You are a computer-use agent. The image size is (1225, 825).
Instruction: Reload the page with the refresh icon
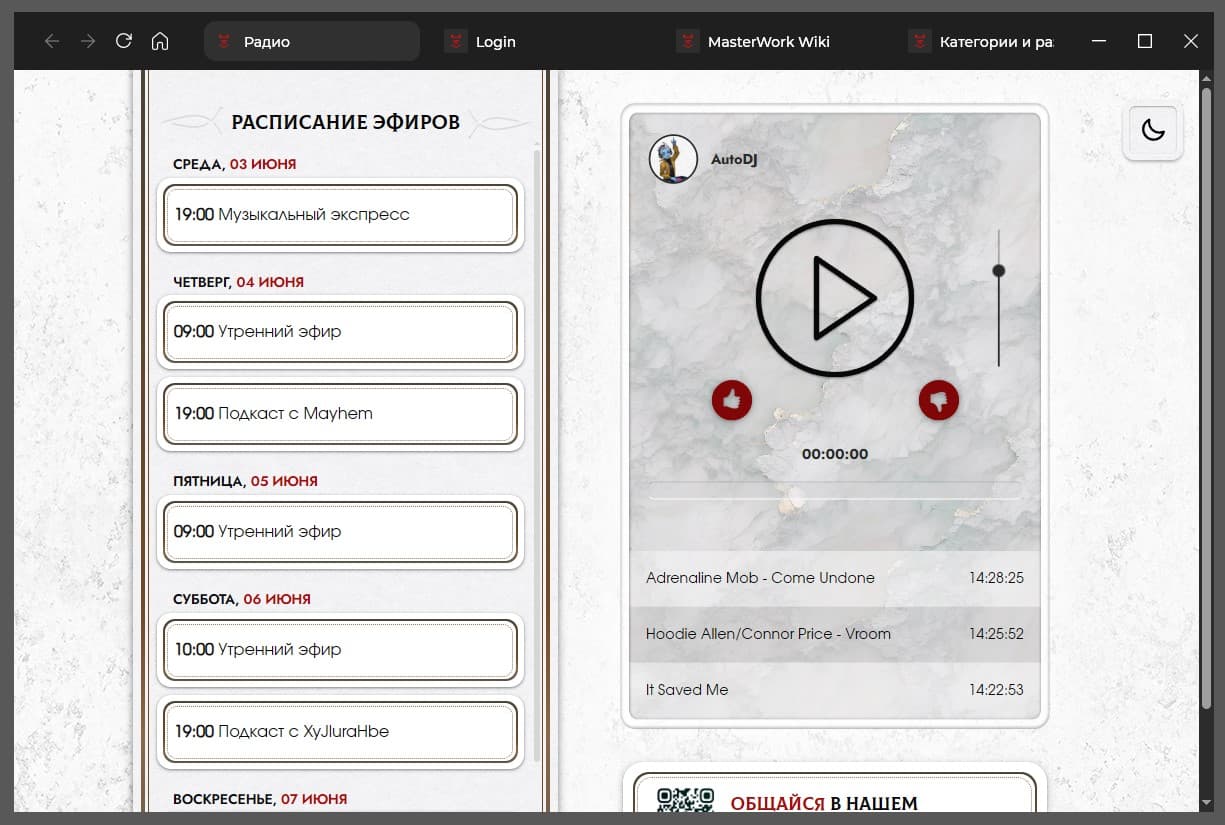pos(124,41)
